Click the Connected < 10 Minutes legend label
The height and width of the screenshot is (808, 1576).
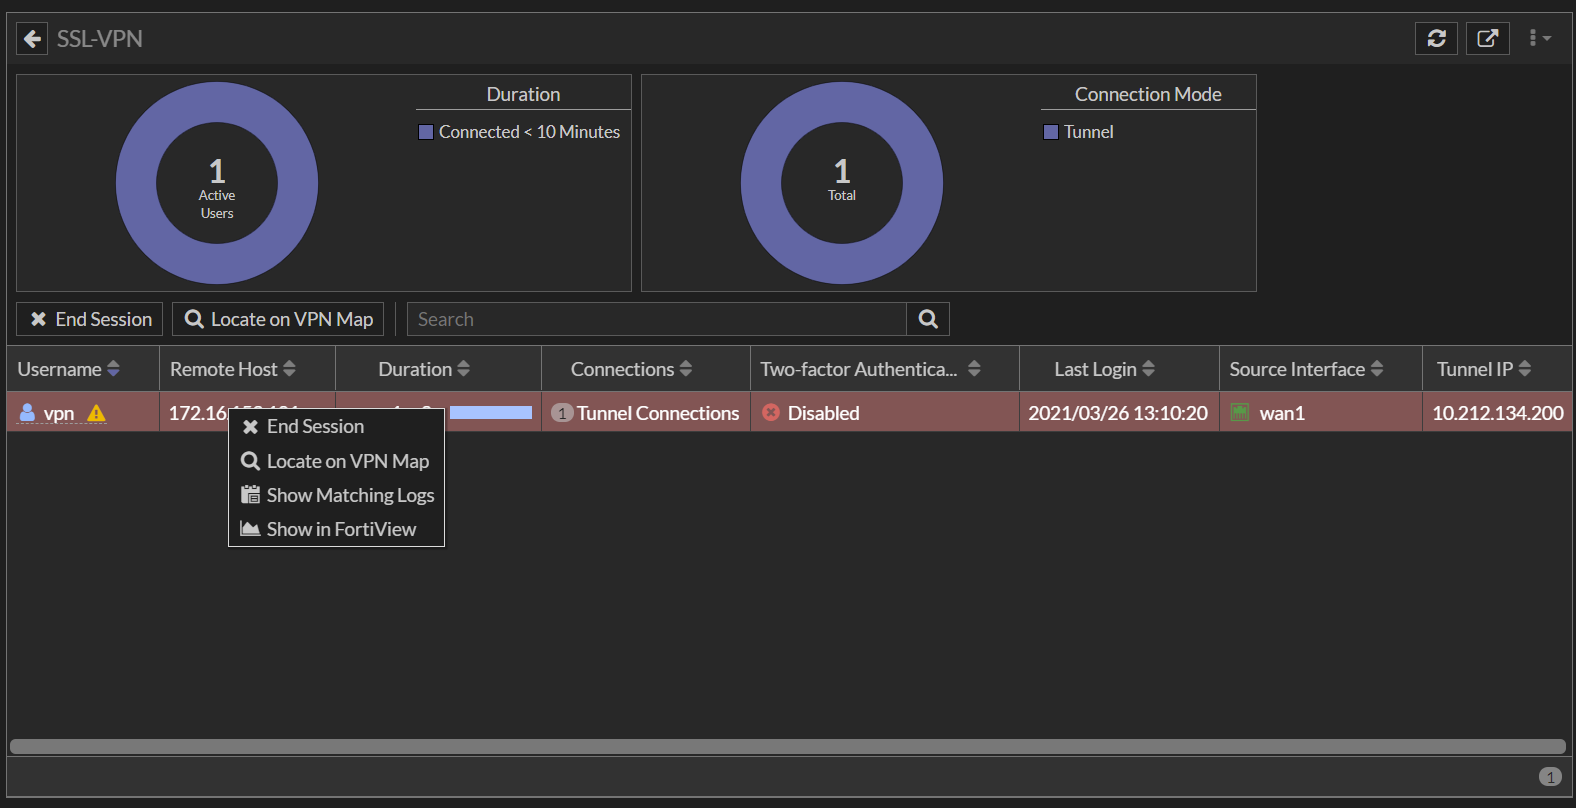coord(529,132)
